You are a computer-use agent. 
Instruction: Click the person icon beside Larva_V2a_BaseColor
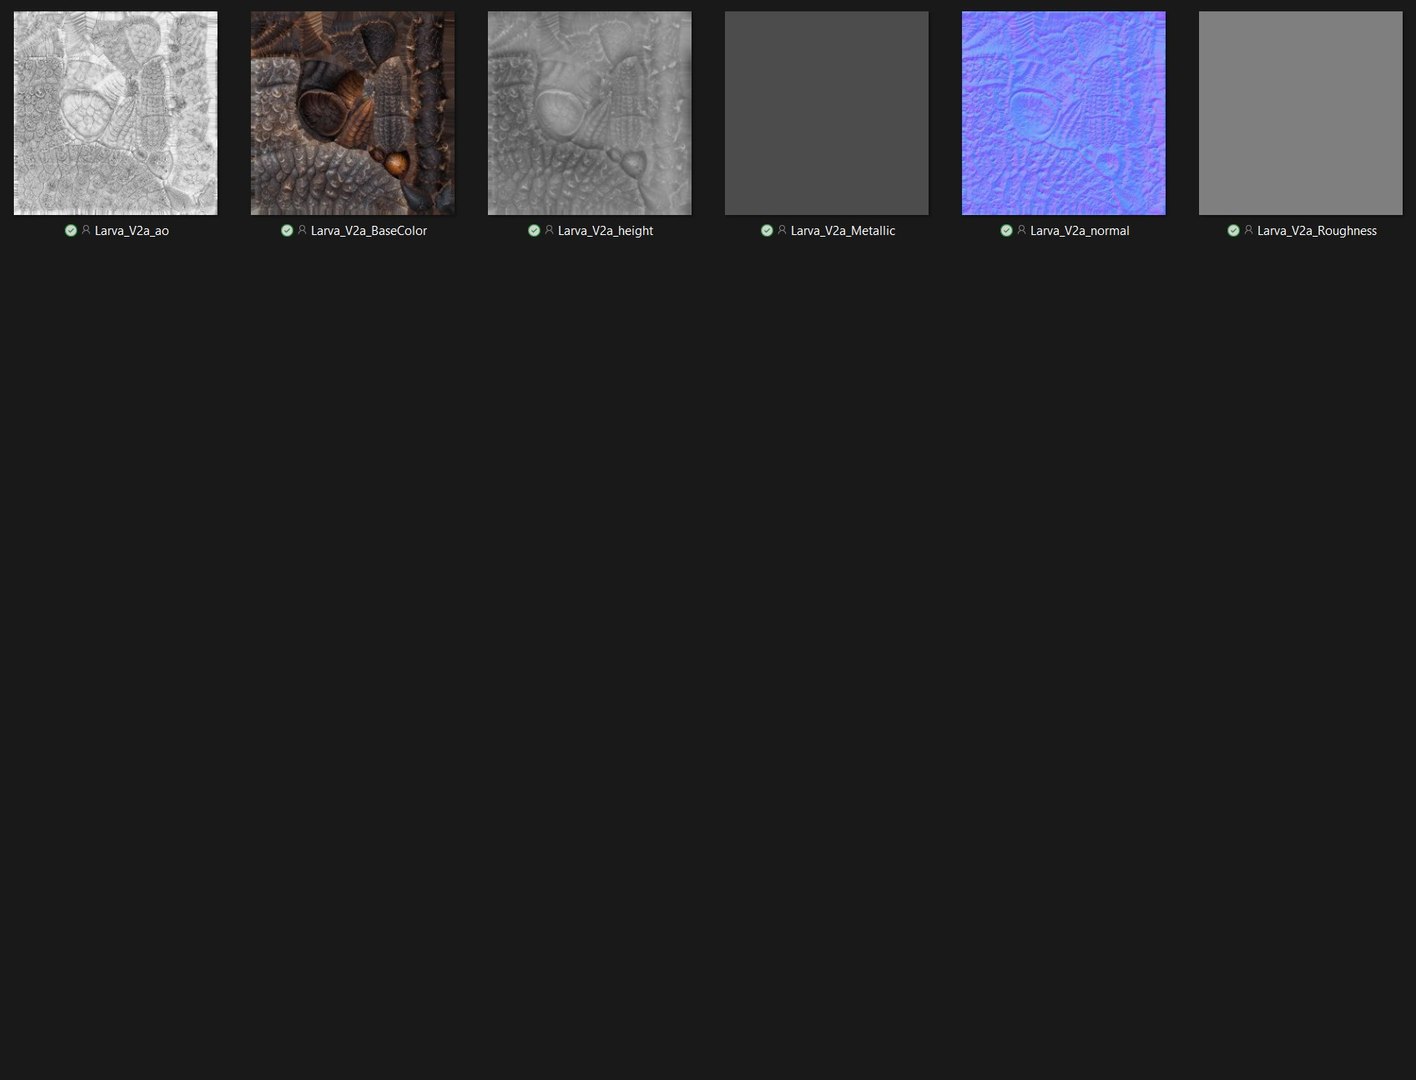coord(302,230)
